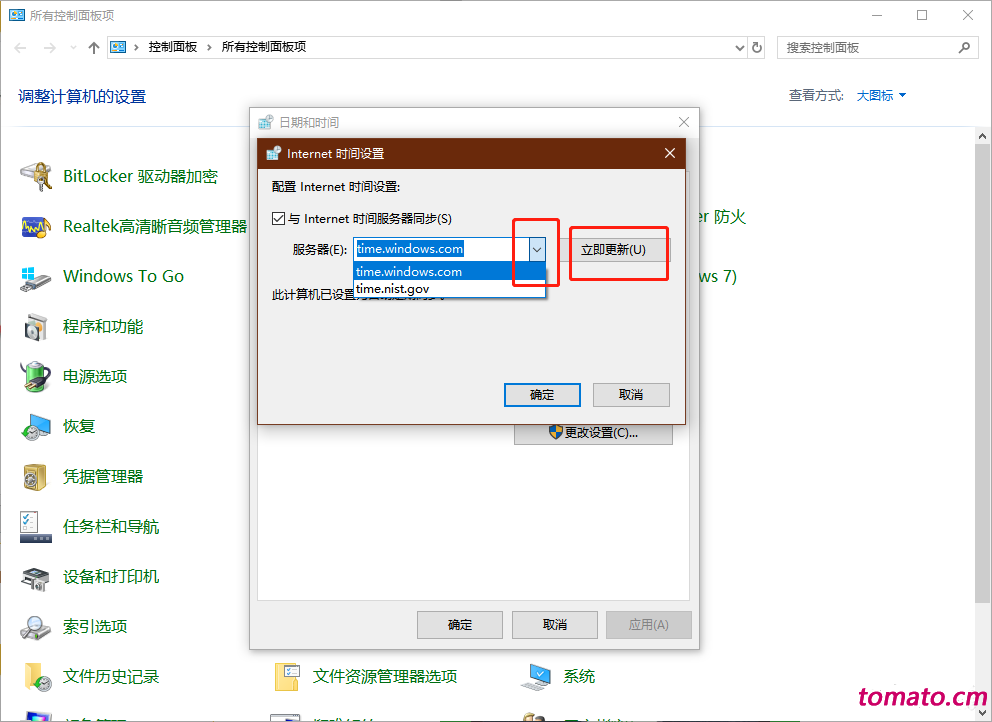Toggle sync with Internet time server checkbox
Viewport: 992px width, 722px height.
pyautogui.click(x=278, y=219)
